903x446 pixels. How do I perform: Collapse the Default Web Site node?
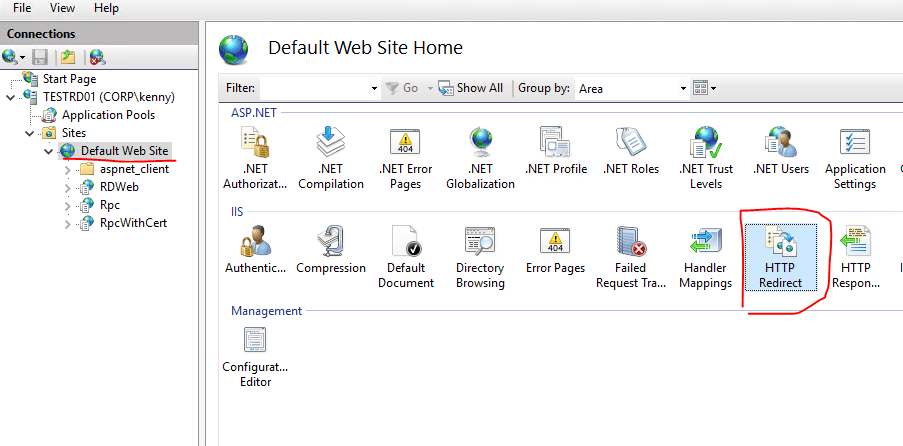49,151
